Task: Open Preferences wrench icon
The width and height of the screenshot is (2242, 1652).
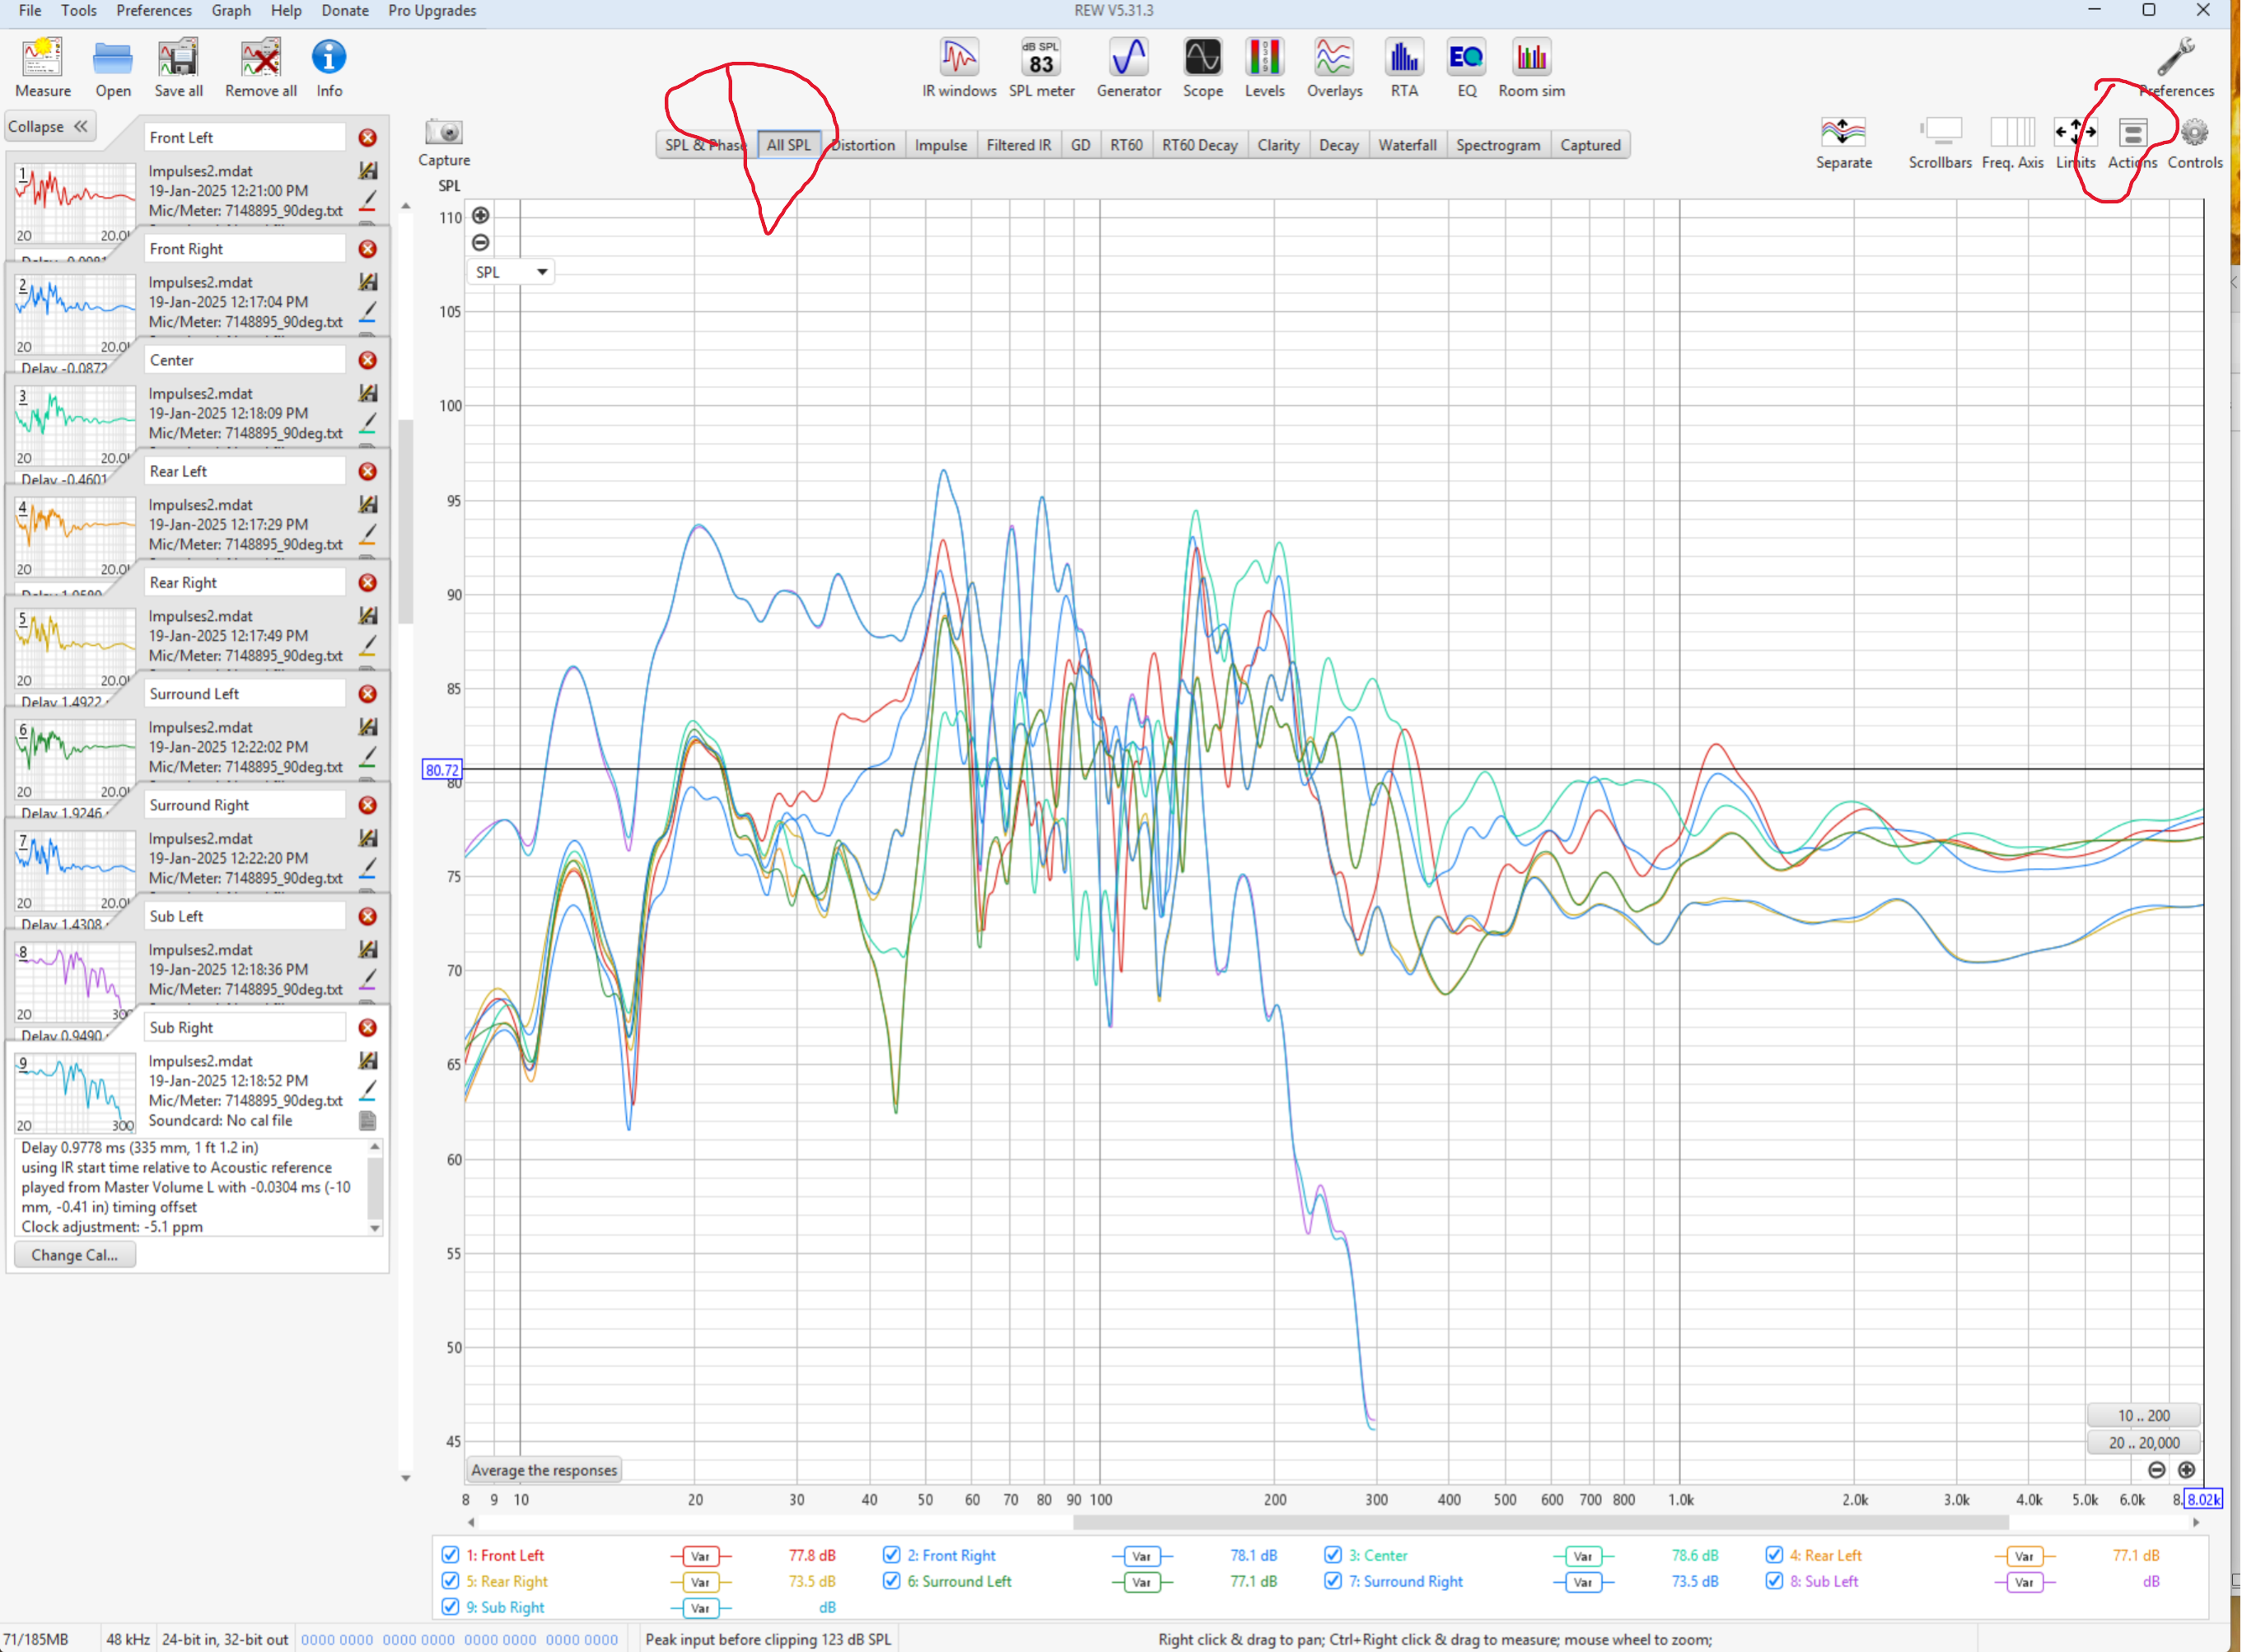Action: [x=2176, y=58]
